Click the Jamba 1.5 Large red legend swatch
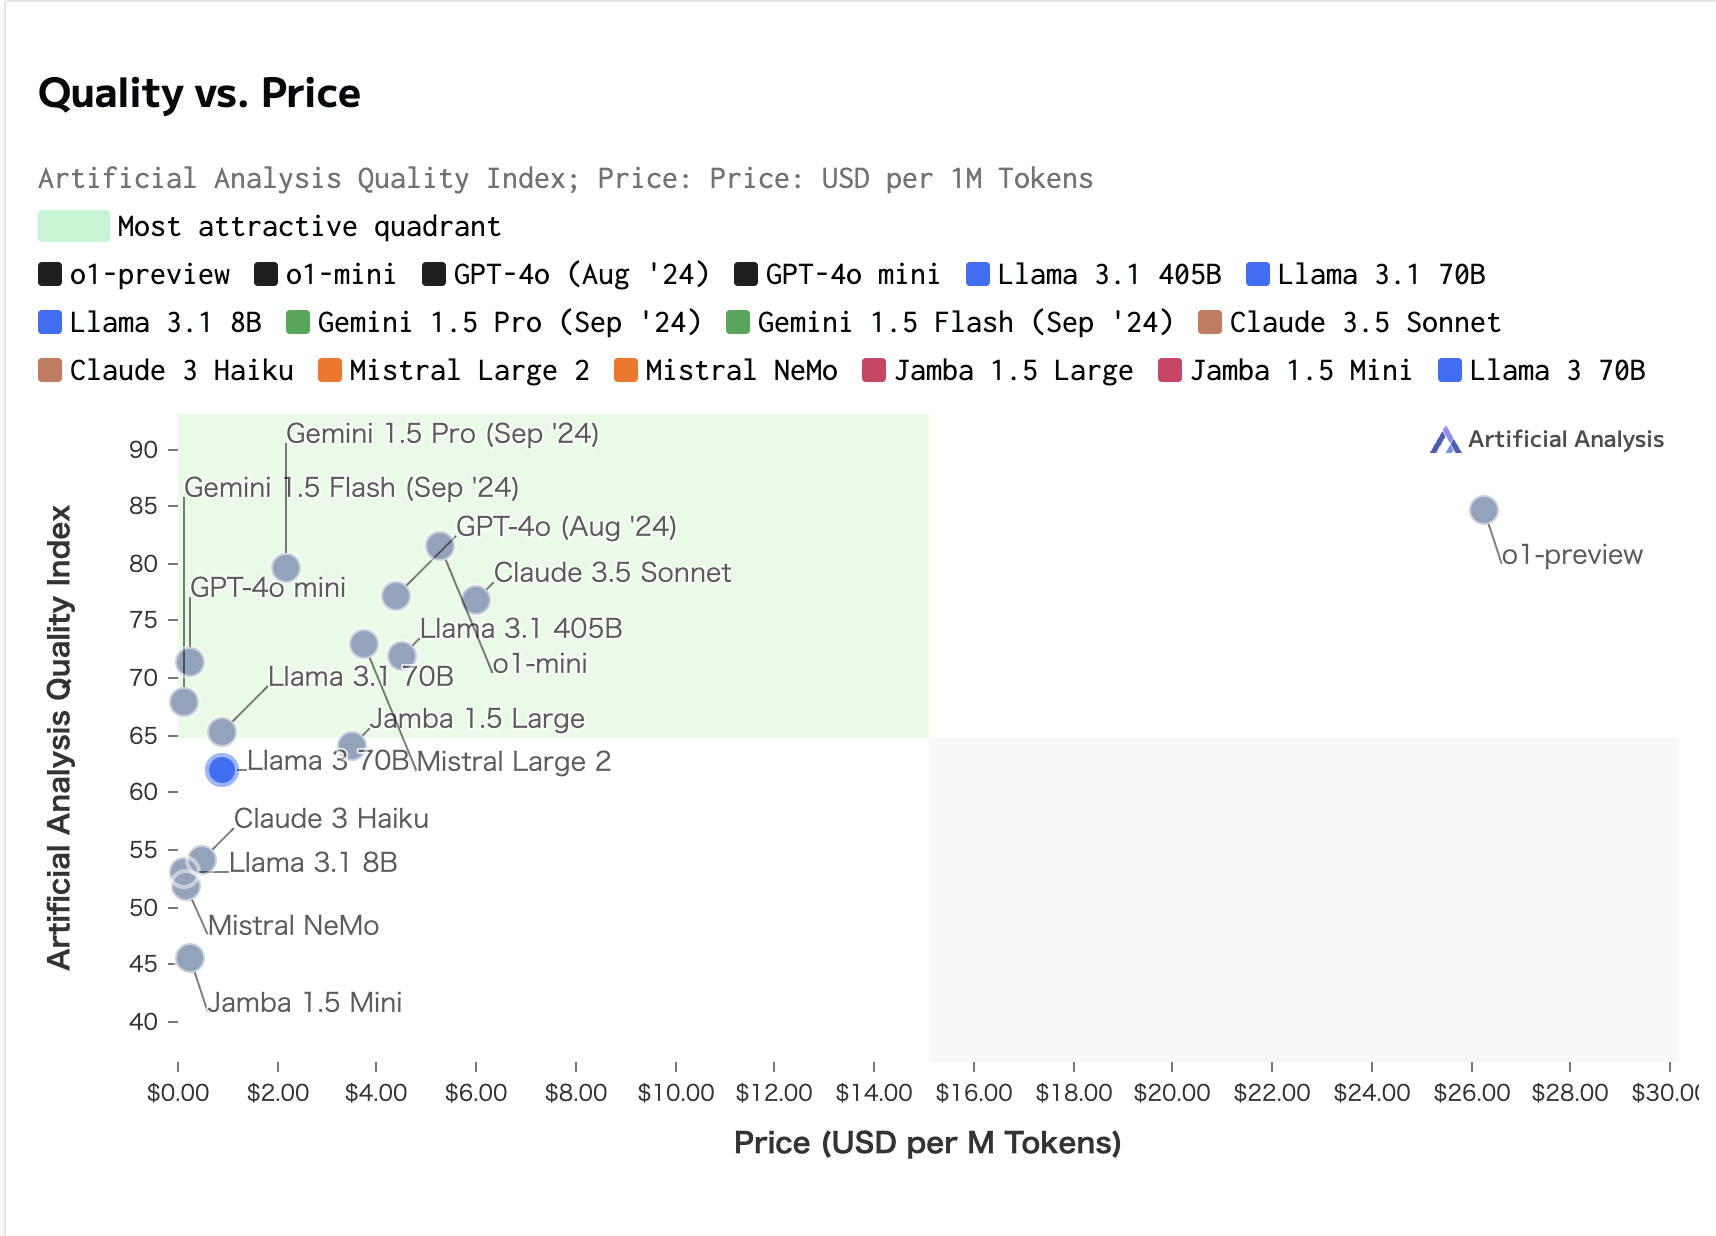 [x=874, y=370]
